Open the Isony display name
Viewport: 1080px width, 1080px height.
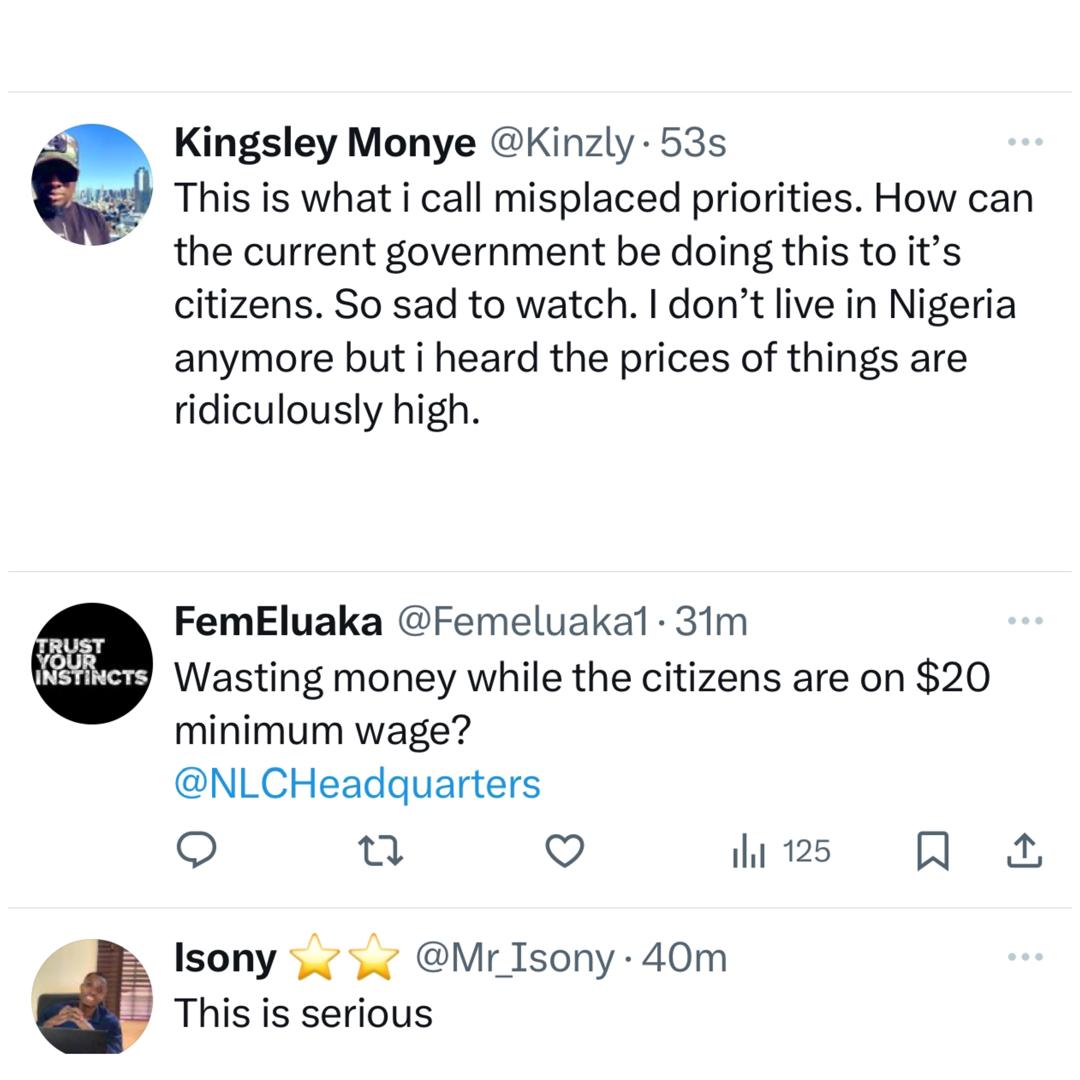click(225, 958)
